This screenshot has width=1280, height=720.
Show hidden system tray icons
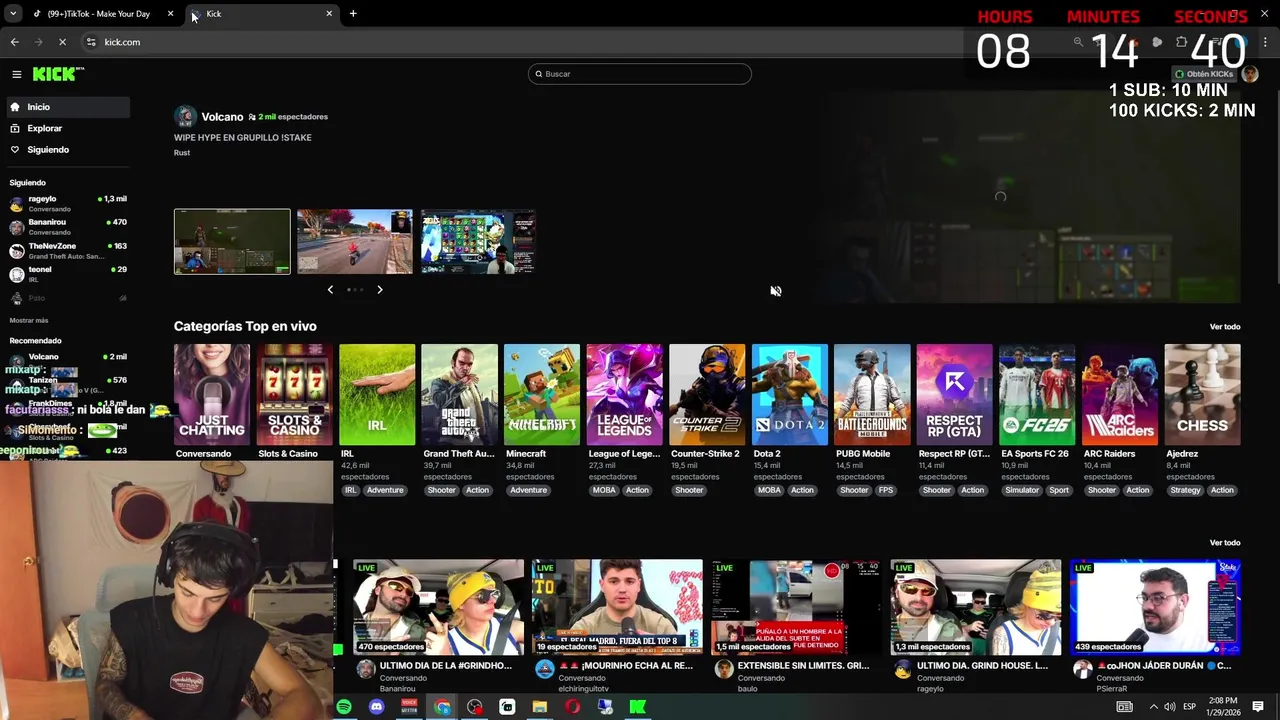pyautogui.click(x=1154, y=707)
